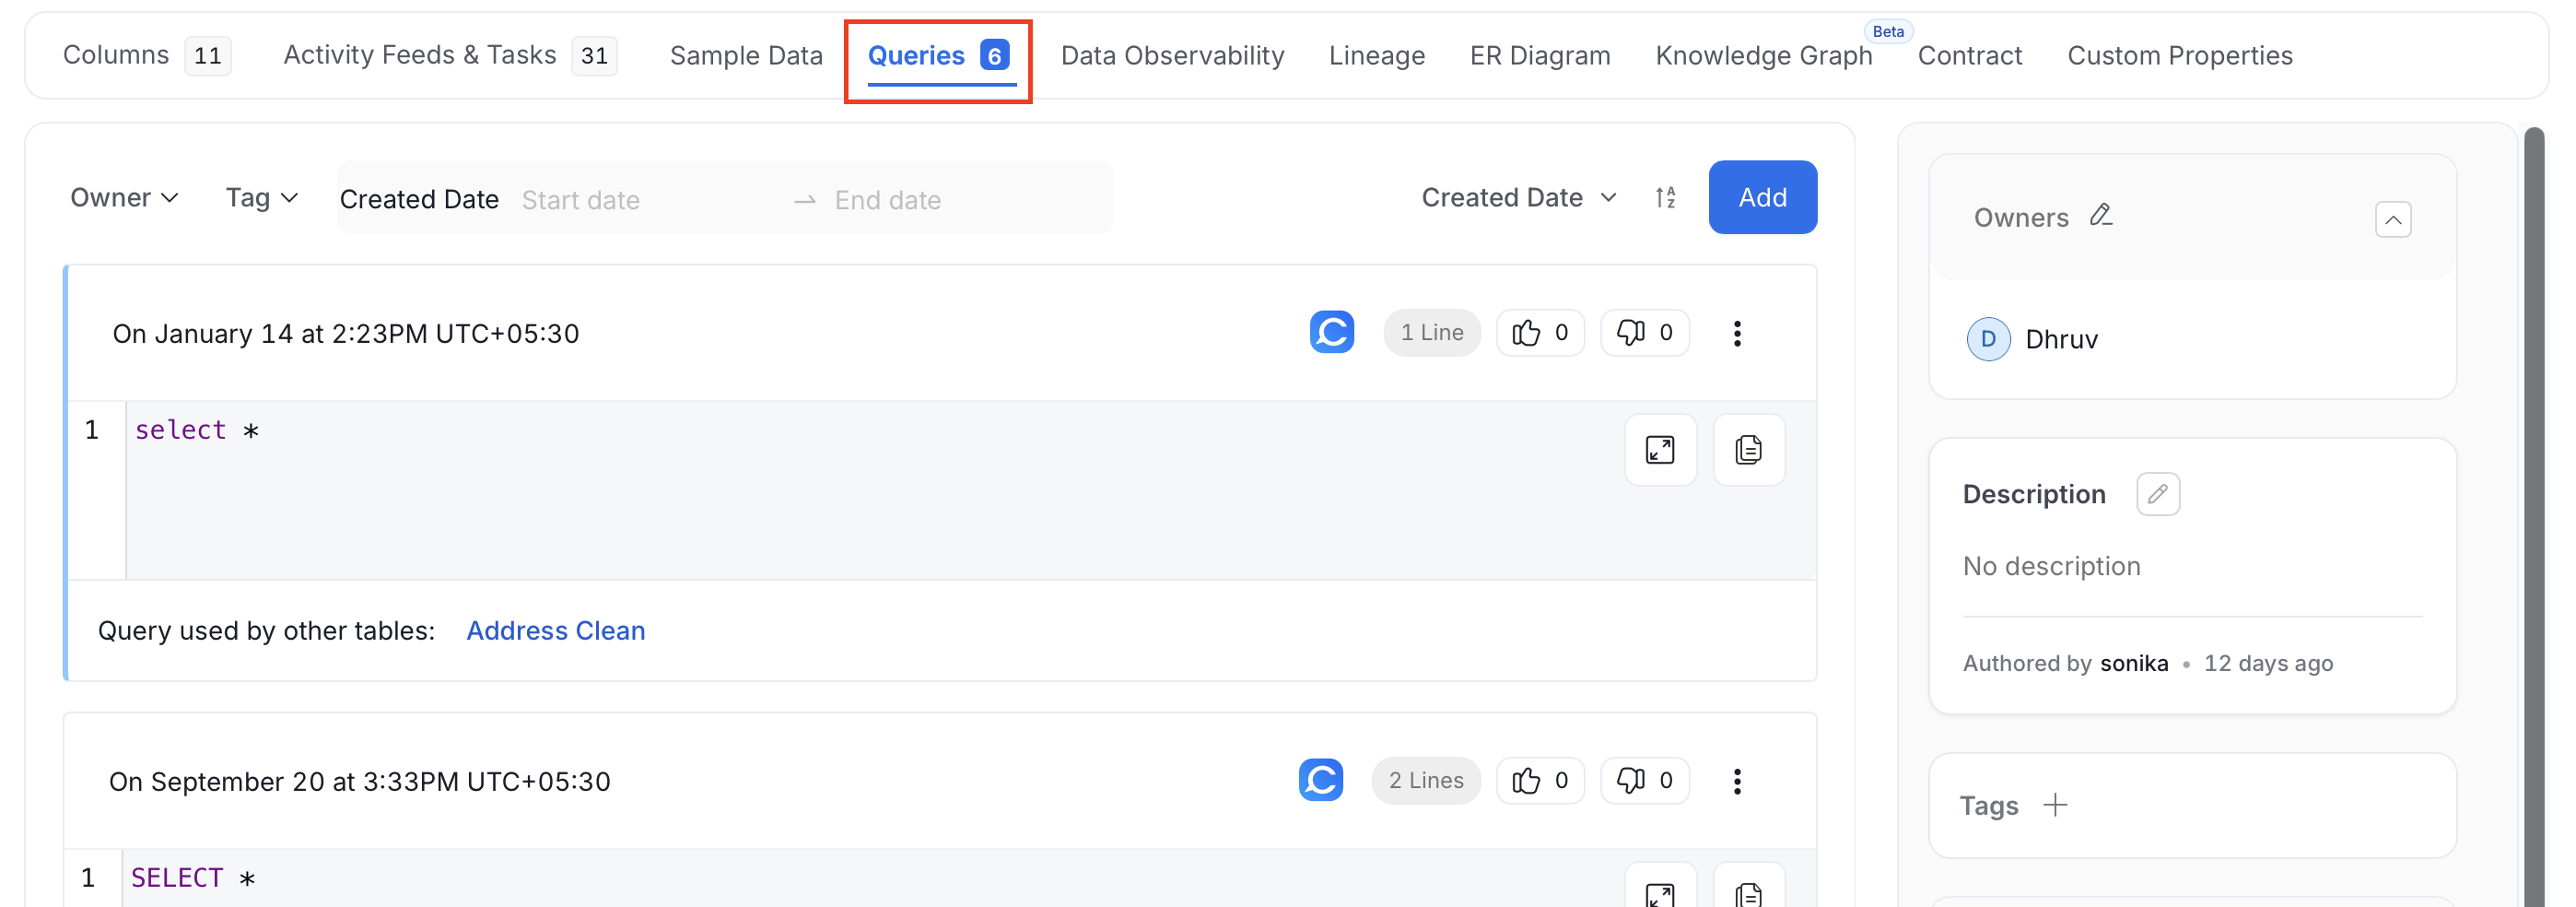Downvote the September 20 query
The image size is (2576, 907).
[x=1645, y=780]
